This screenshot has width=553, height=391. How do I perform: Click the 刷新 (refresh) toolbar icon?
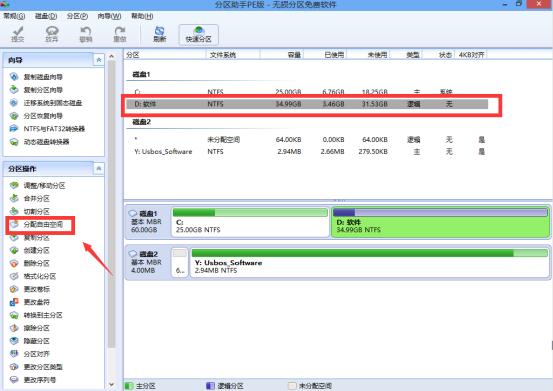[x=159, y=34]
